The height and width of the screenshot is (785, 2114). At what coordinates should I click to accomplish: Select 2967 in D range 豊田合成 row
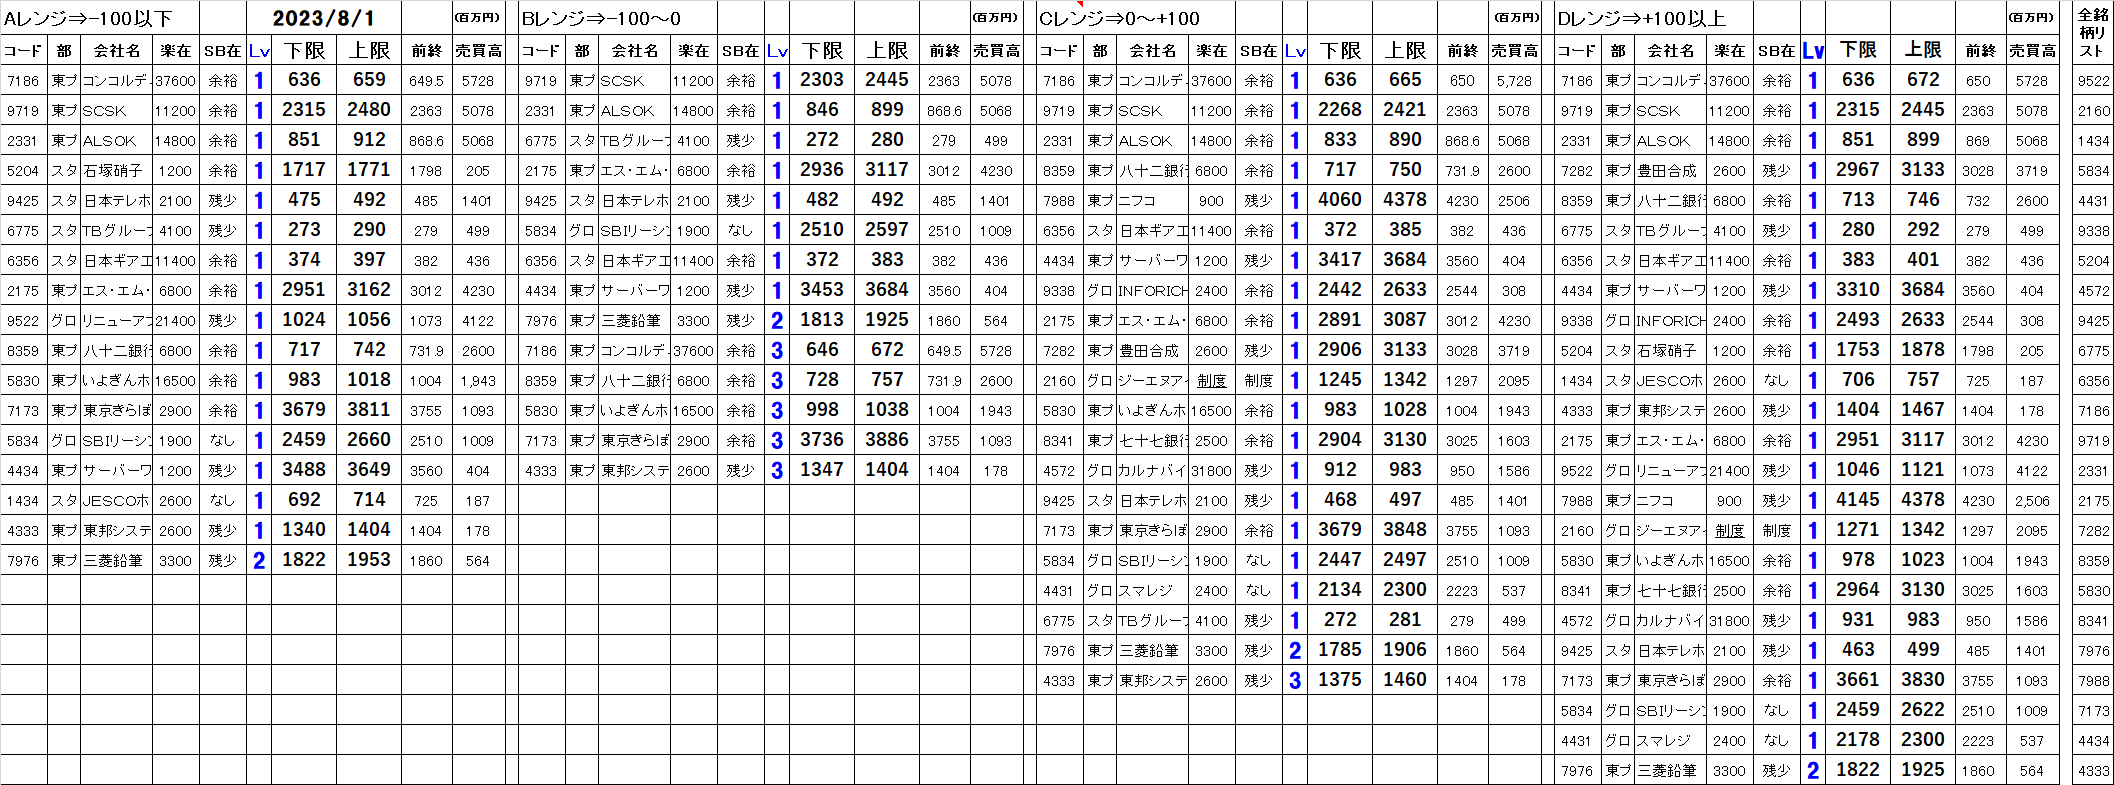coord(1858,170)
